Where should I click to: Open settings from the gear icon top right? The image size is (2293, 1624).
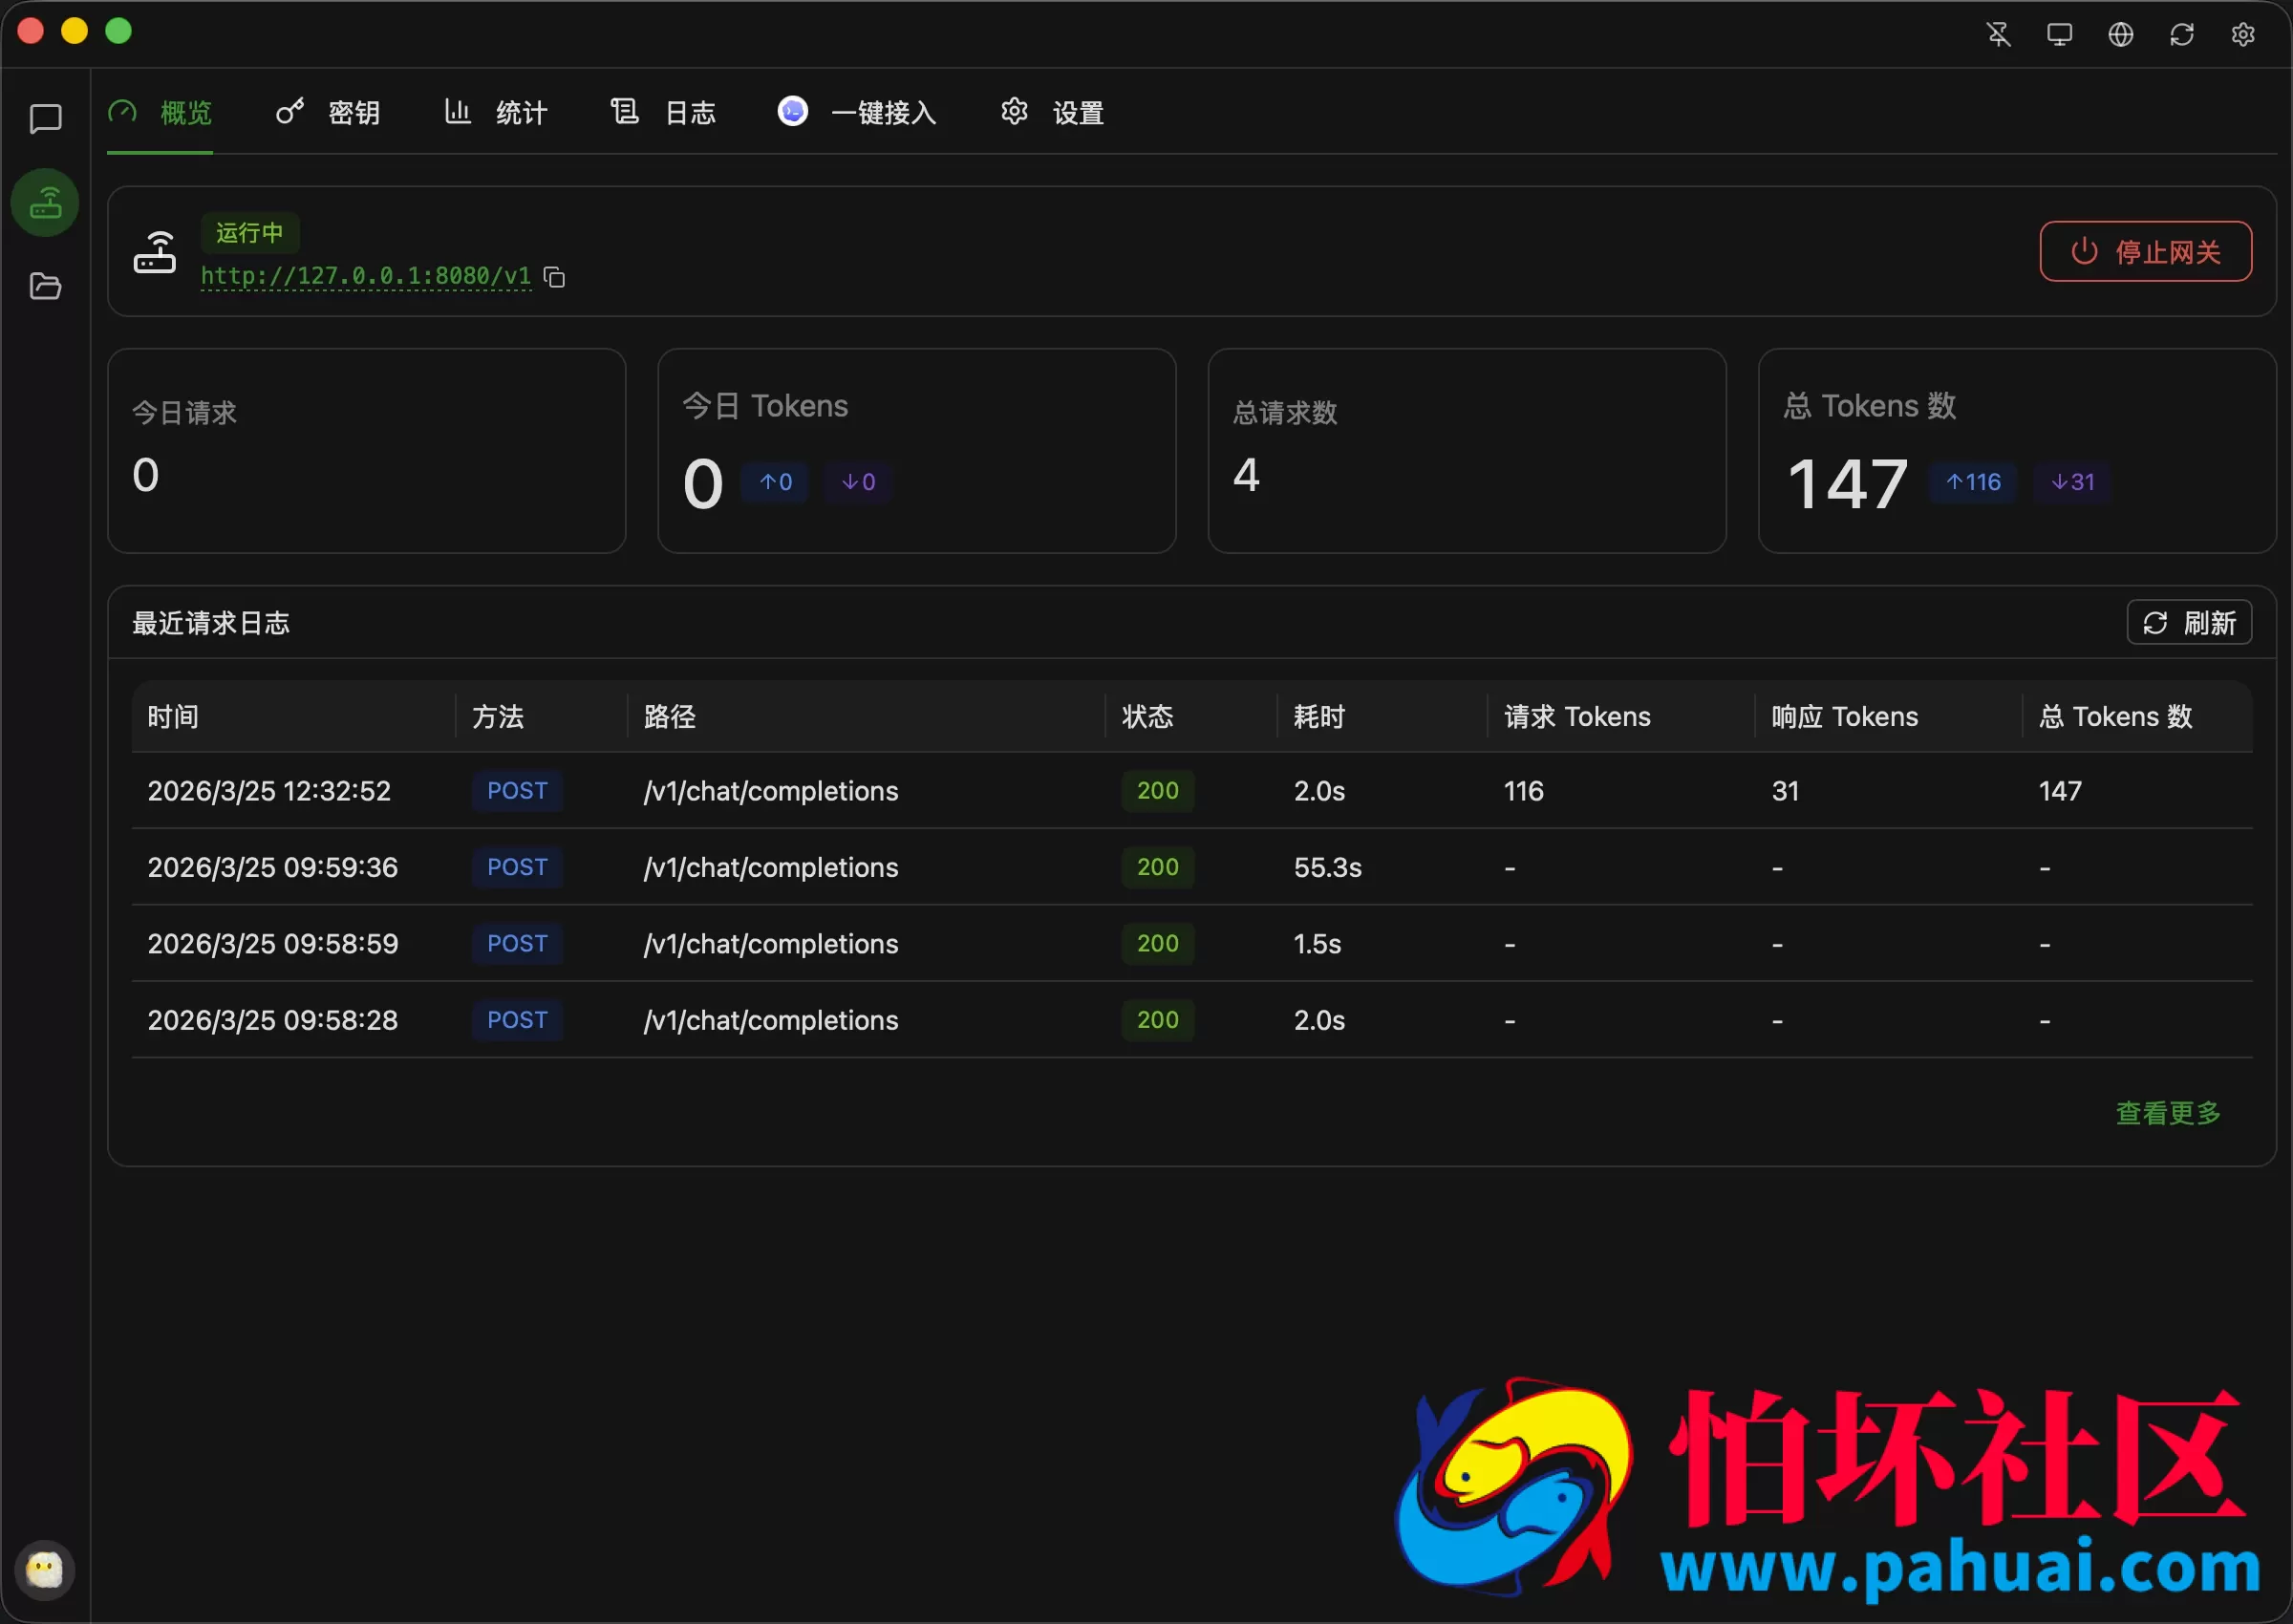(2243, 33)
